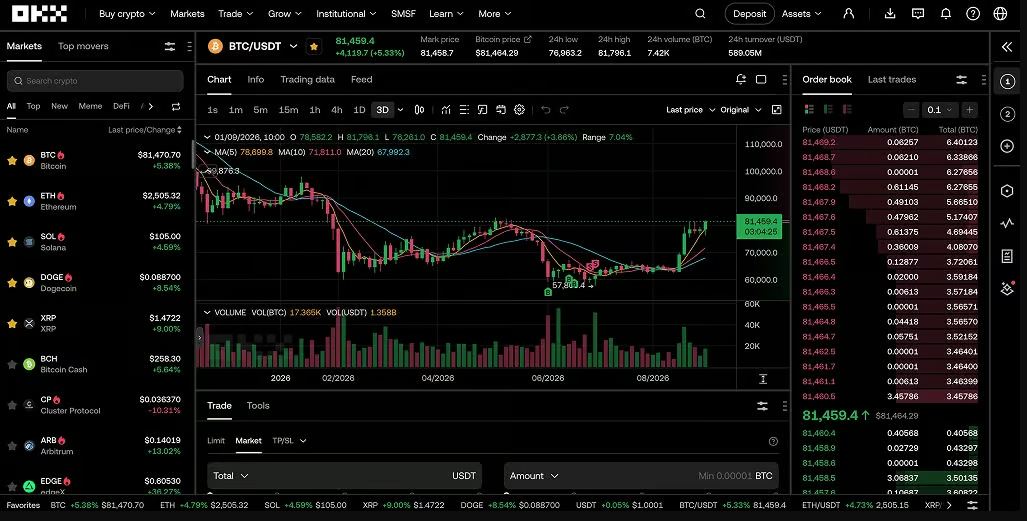The width and height of the screenshot is (1027, 521).
Task: Click the chart redo arrow
Action: (564, 110)
